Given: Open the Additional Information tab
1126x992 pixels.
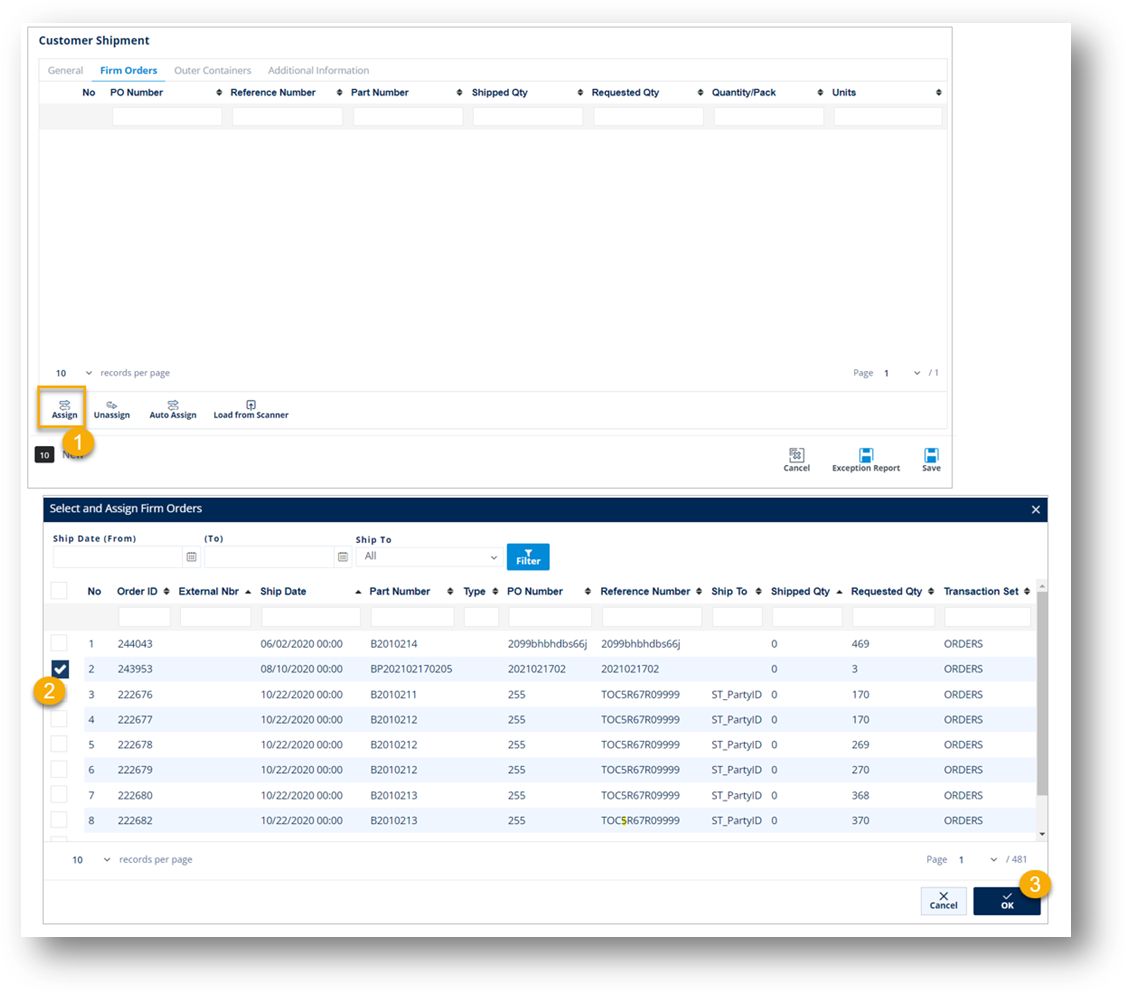Looking at the screenshot, I should pyautogui.click(x=318, y=71).
